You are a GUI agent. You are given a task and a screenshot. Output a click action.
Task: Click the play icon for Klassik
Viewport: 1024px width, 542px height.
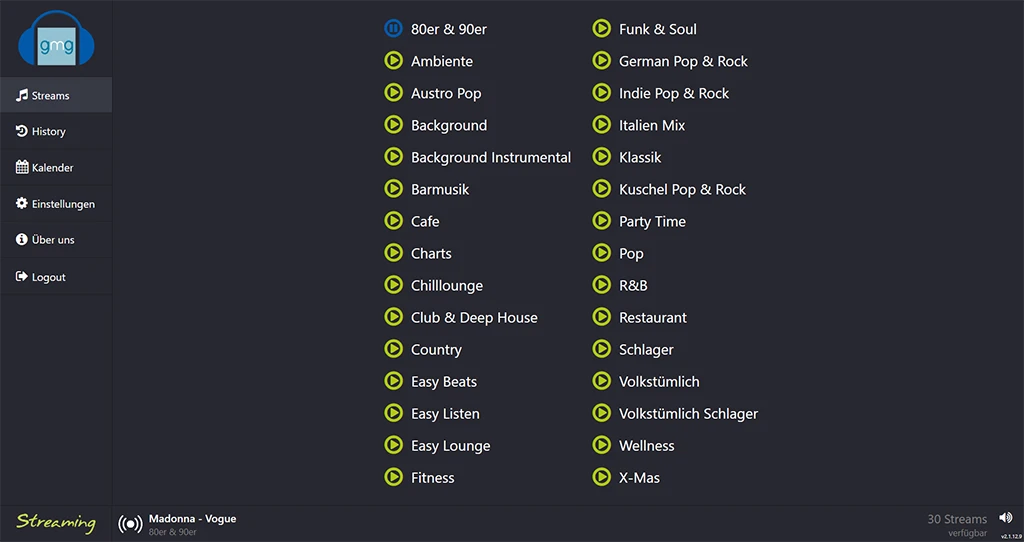(x=602, y=157)
